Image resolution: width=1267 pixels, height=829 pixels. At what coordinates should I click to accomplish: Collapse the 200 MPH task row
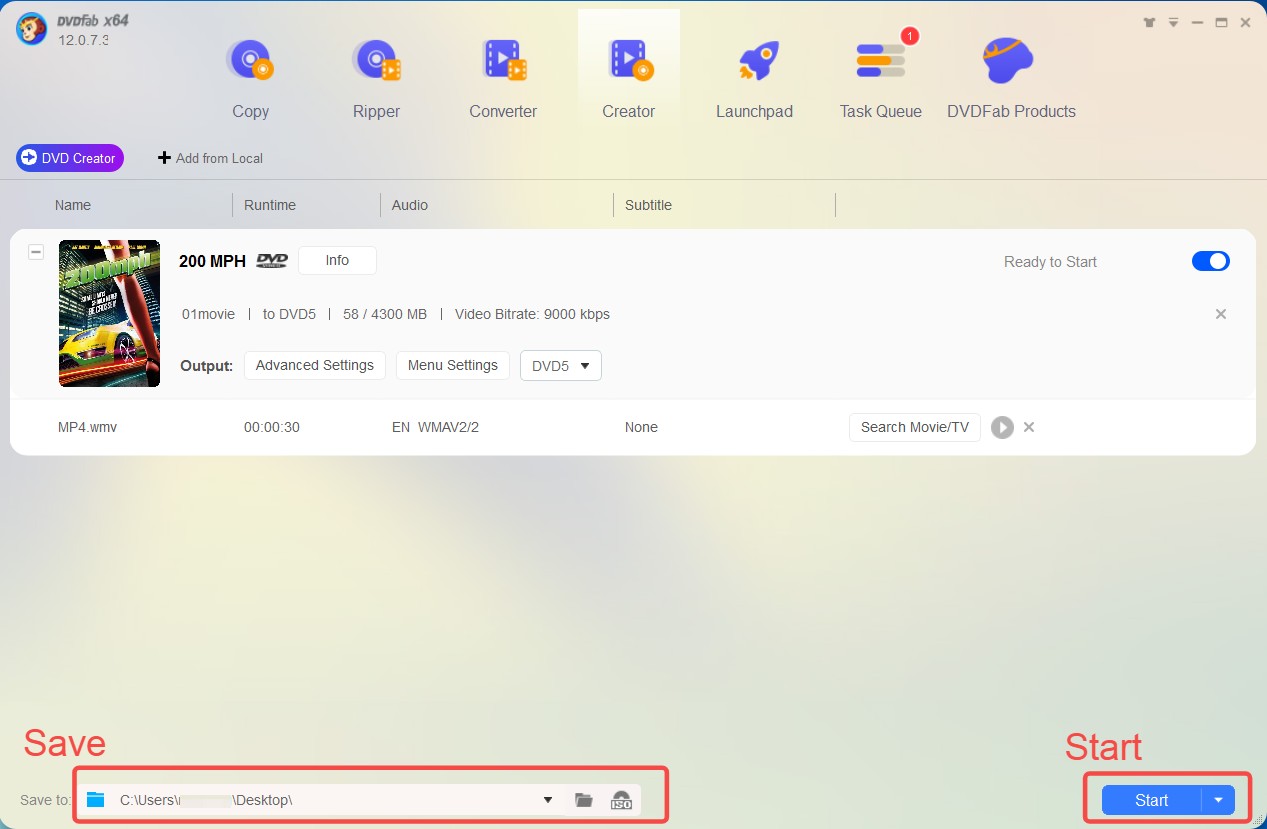coord(36,252)
